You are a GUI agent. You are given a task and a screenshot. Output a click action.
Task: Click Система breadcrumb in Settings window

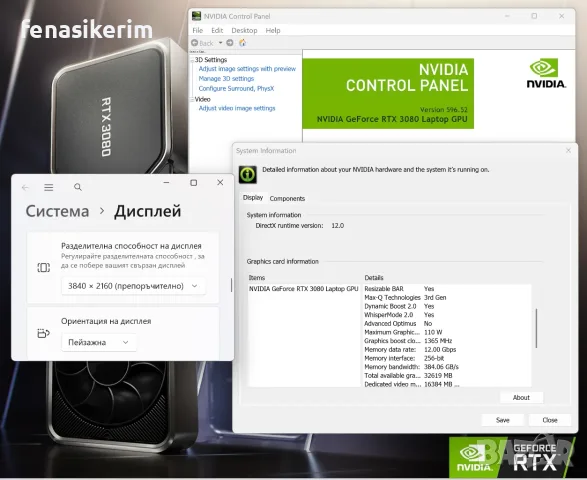[57, 211]
